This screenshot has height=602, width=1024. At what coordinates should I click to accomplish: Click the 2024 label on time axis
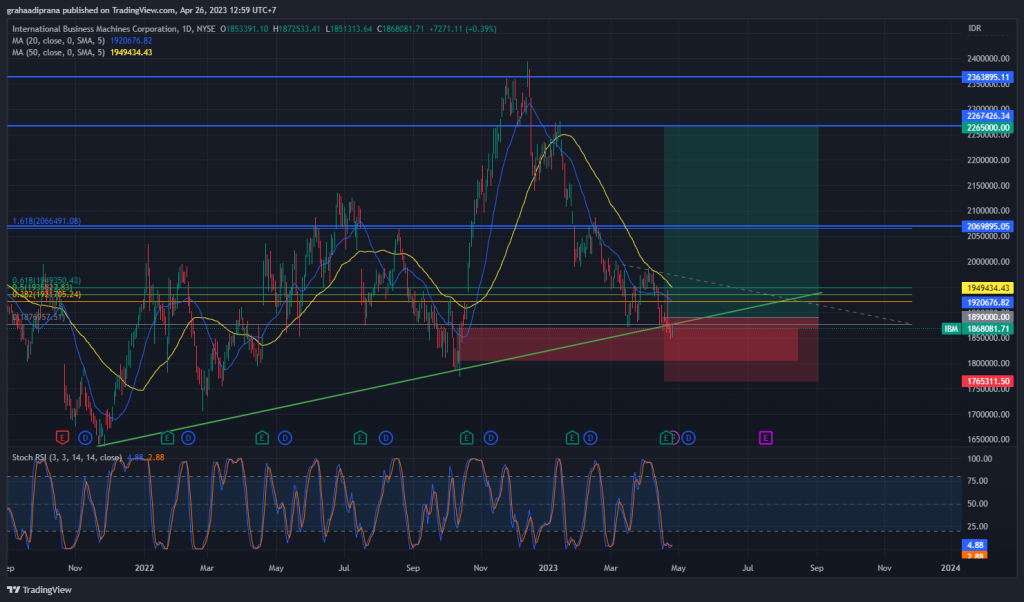point(950,568)
